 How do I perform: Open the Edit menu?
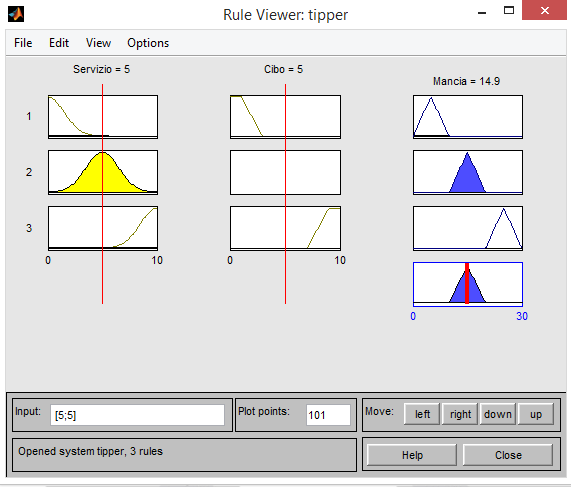pyautogui.click(x=59, y=43)
